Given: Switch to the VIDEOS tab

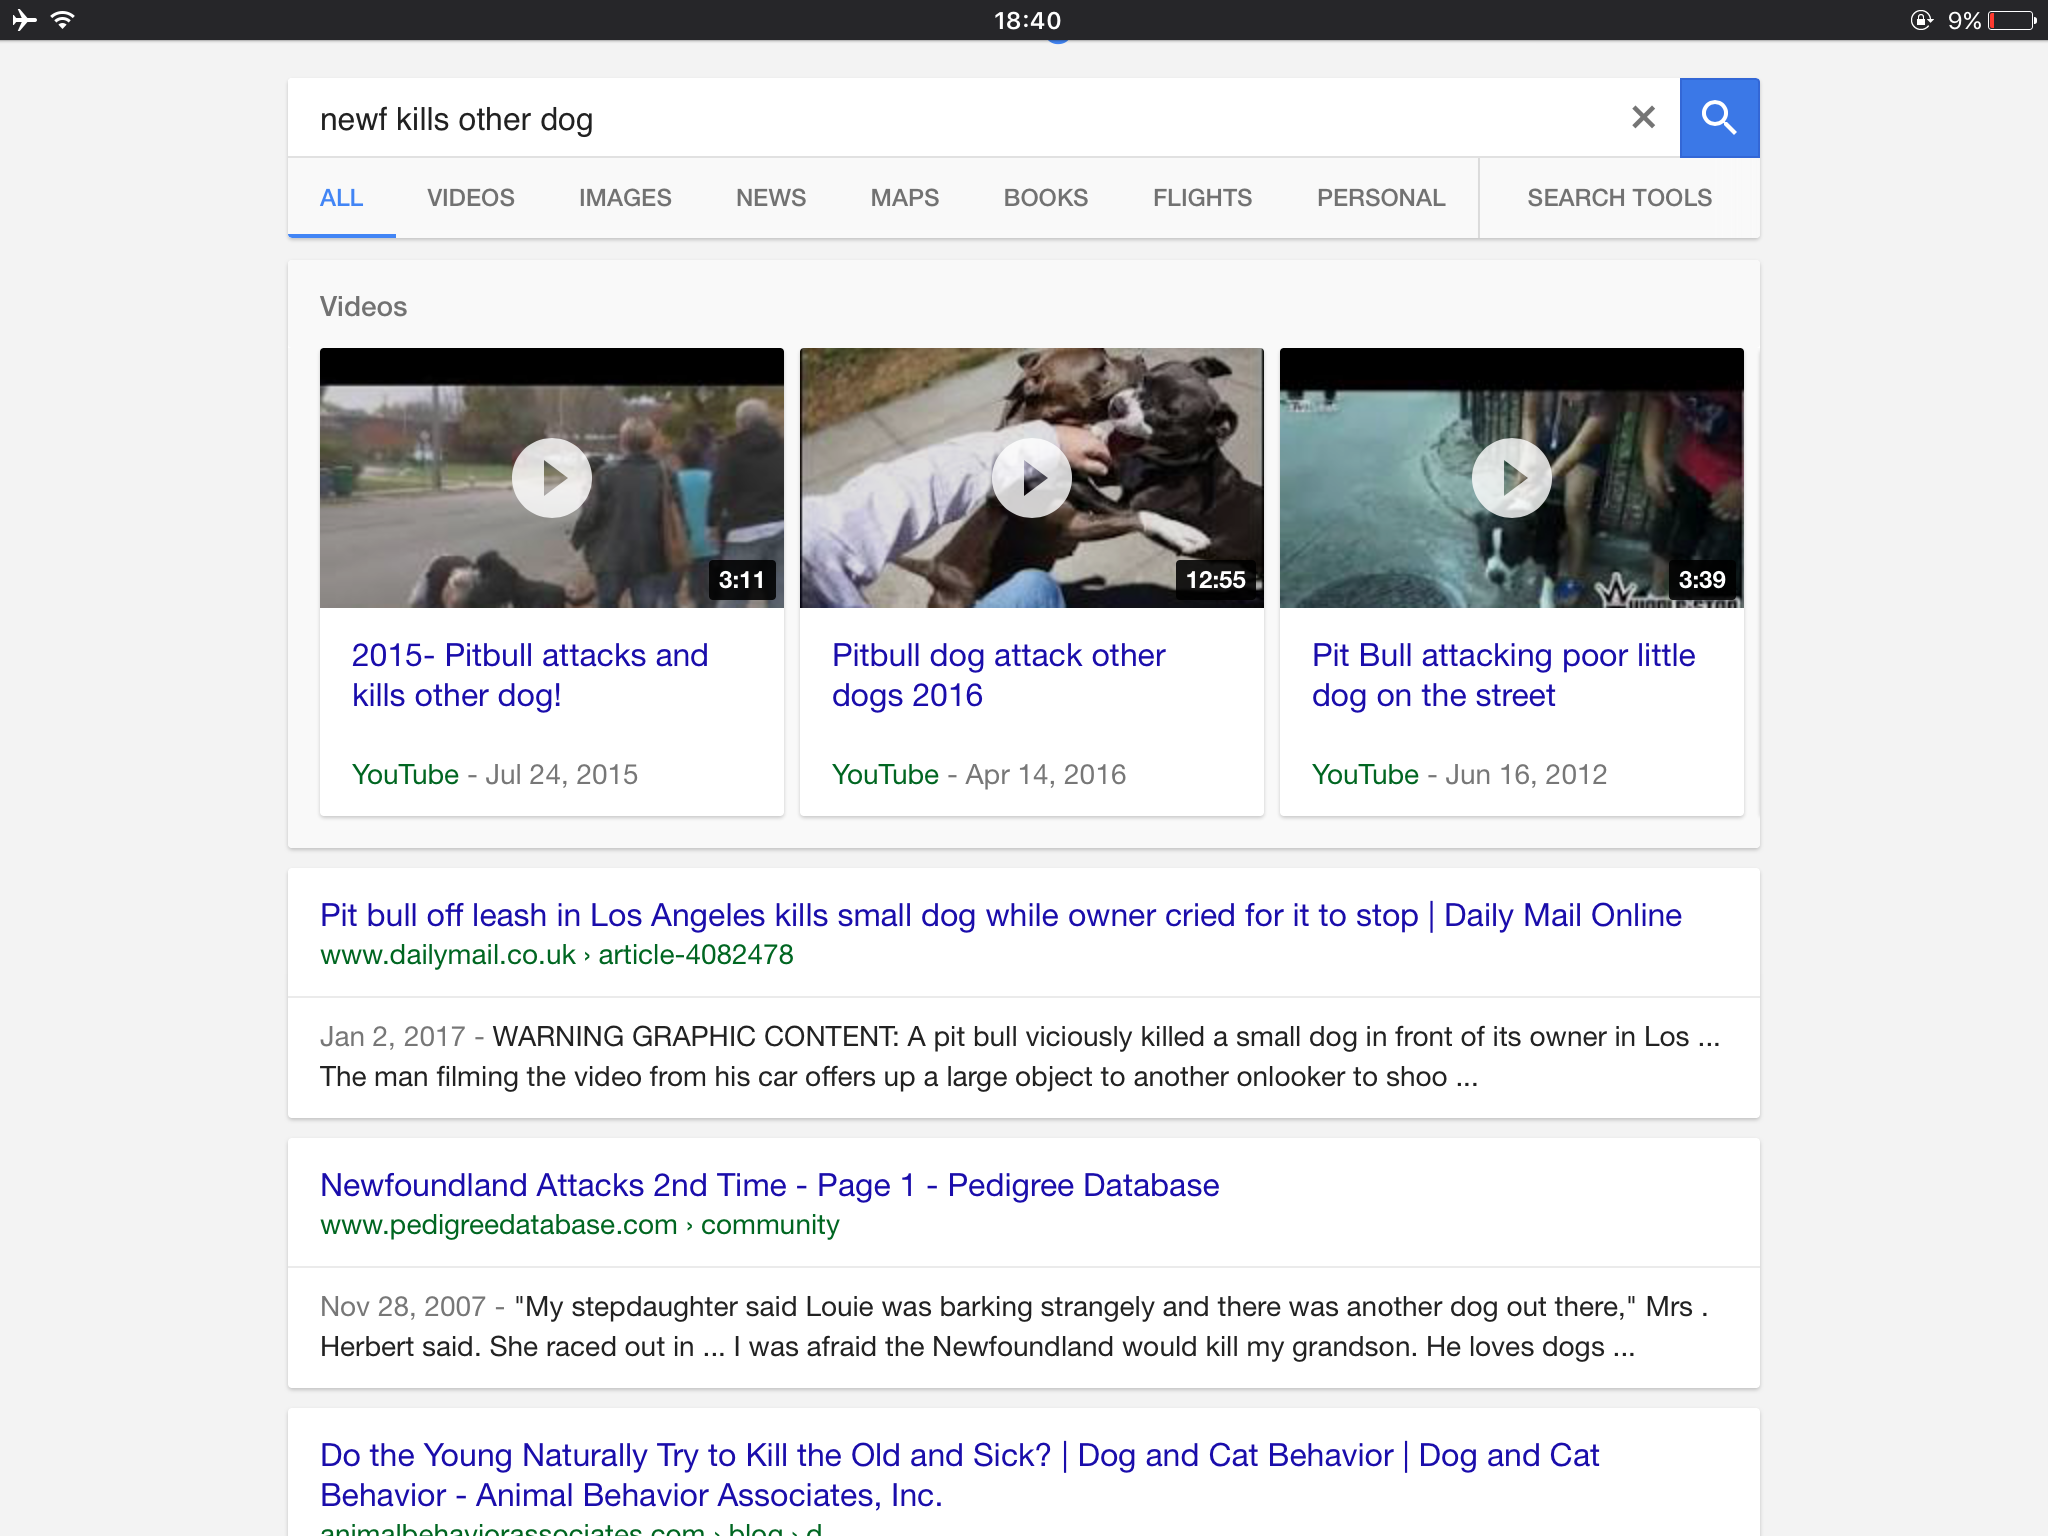Looking at the screenshot, I should pyautogui.click(x=470, y=198).
